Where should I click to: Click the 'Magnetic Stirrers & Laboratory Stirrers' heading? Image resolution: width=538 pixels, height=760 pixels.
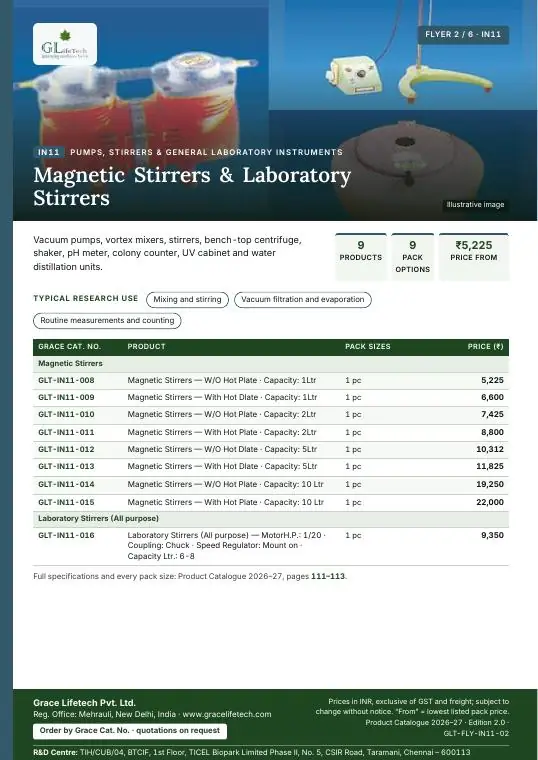pyautogui.click(x=192, y=186)
